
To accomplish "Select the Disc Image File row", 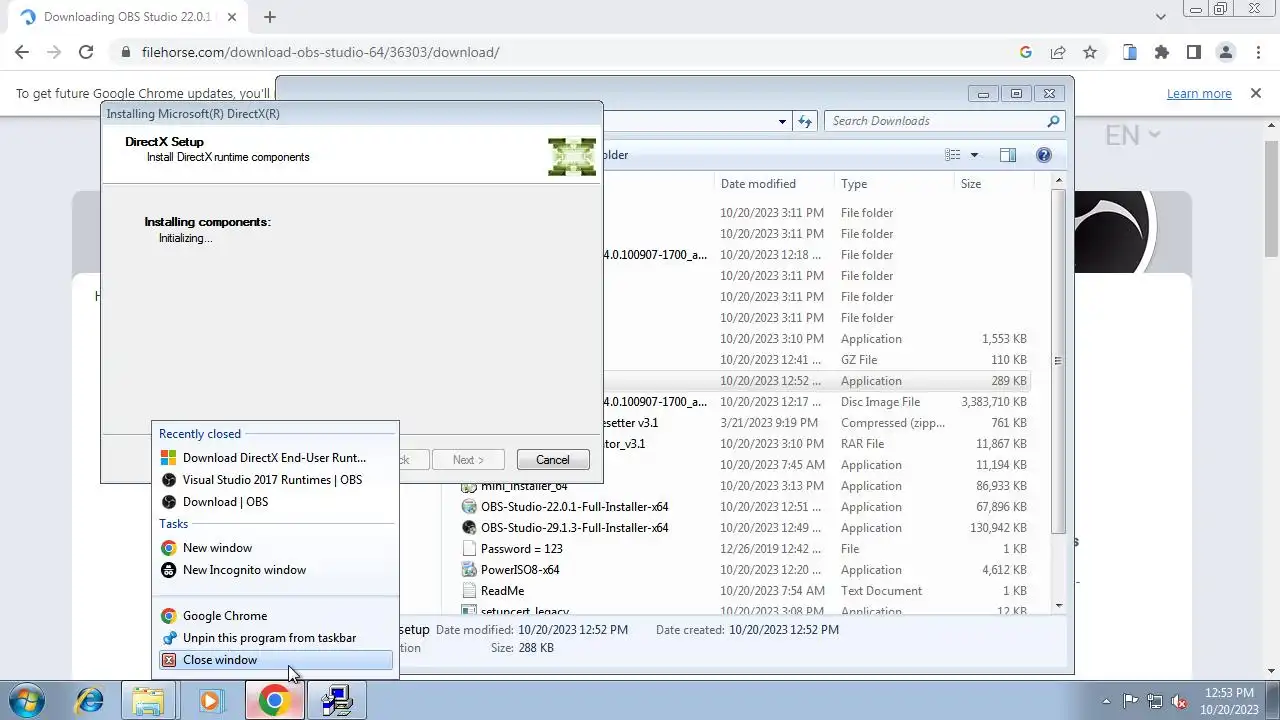I will tap(816, 402).
